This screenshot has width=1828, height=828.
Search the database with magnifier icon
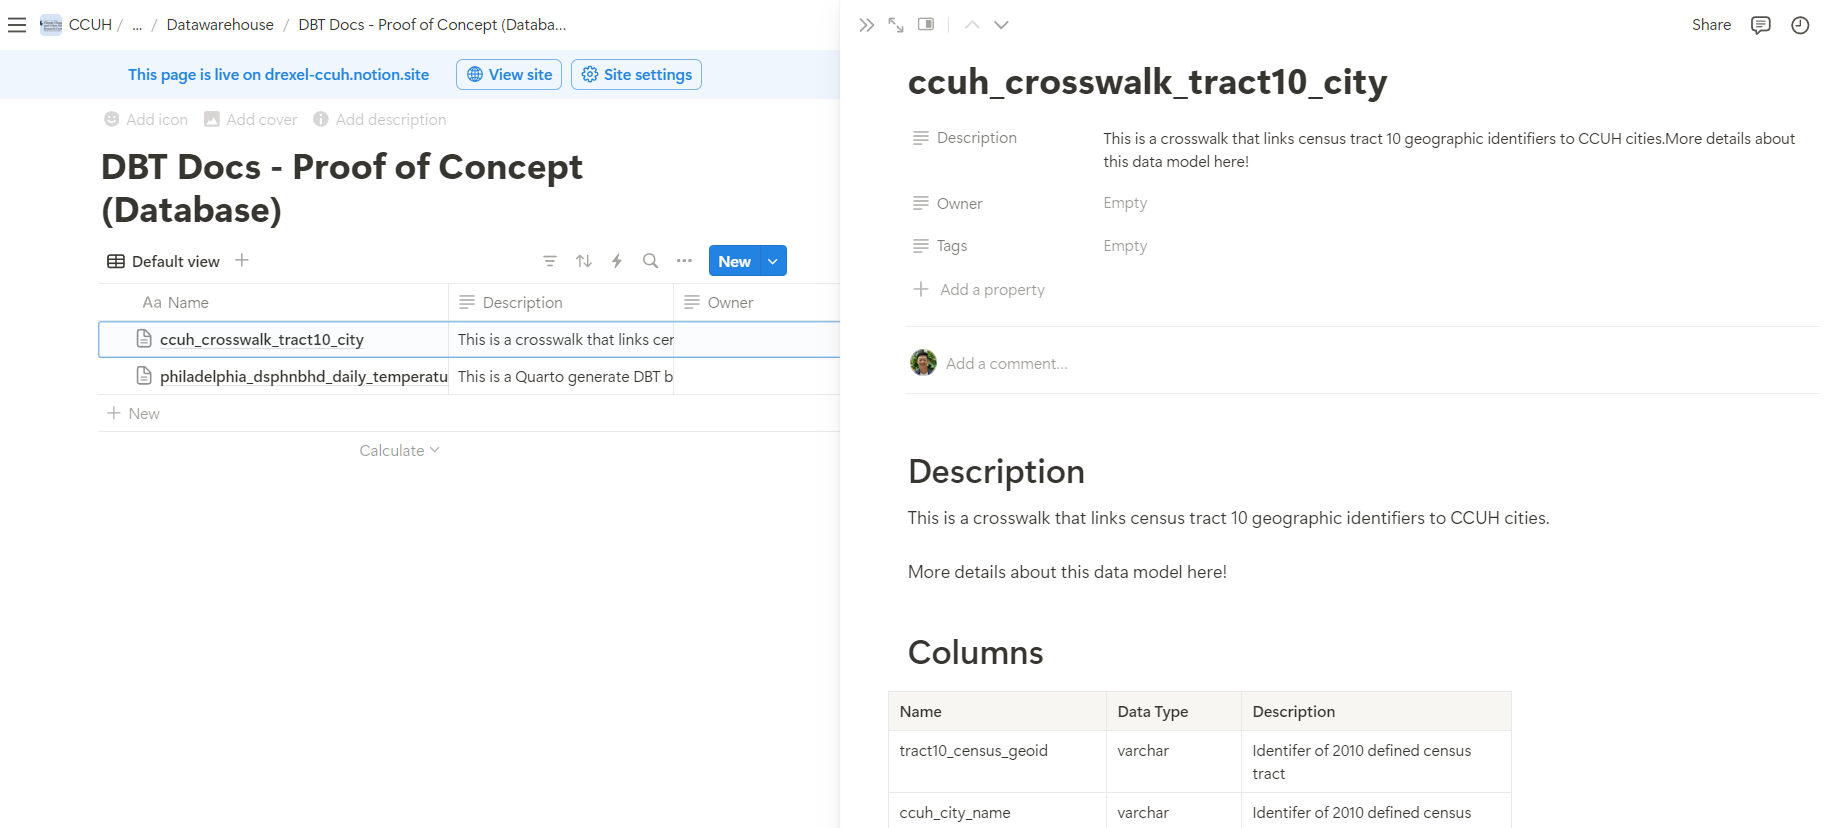pyautogui.click(x=650, y=261)
